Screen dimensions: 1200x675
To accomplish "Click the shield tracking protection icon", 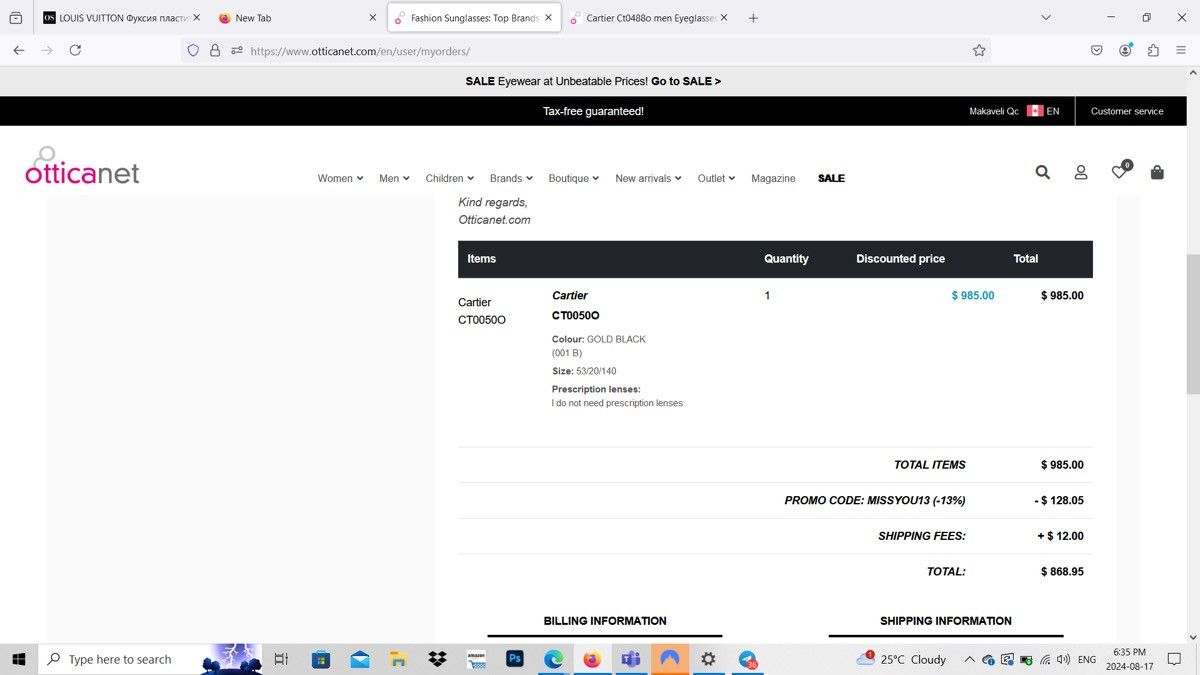I will (x=194, y=50).
